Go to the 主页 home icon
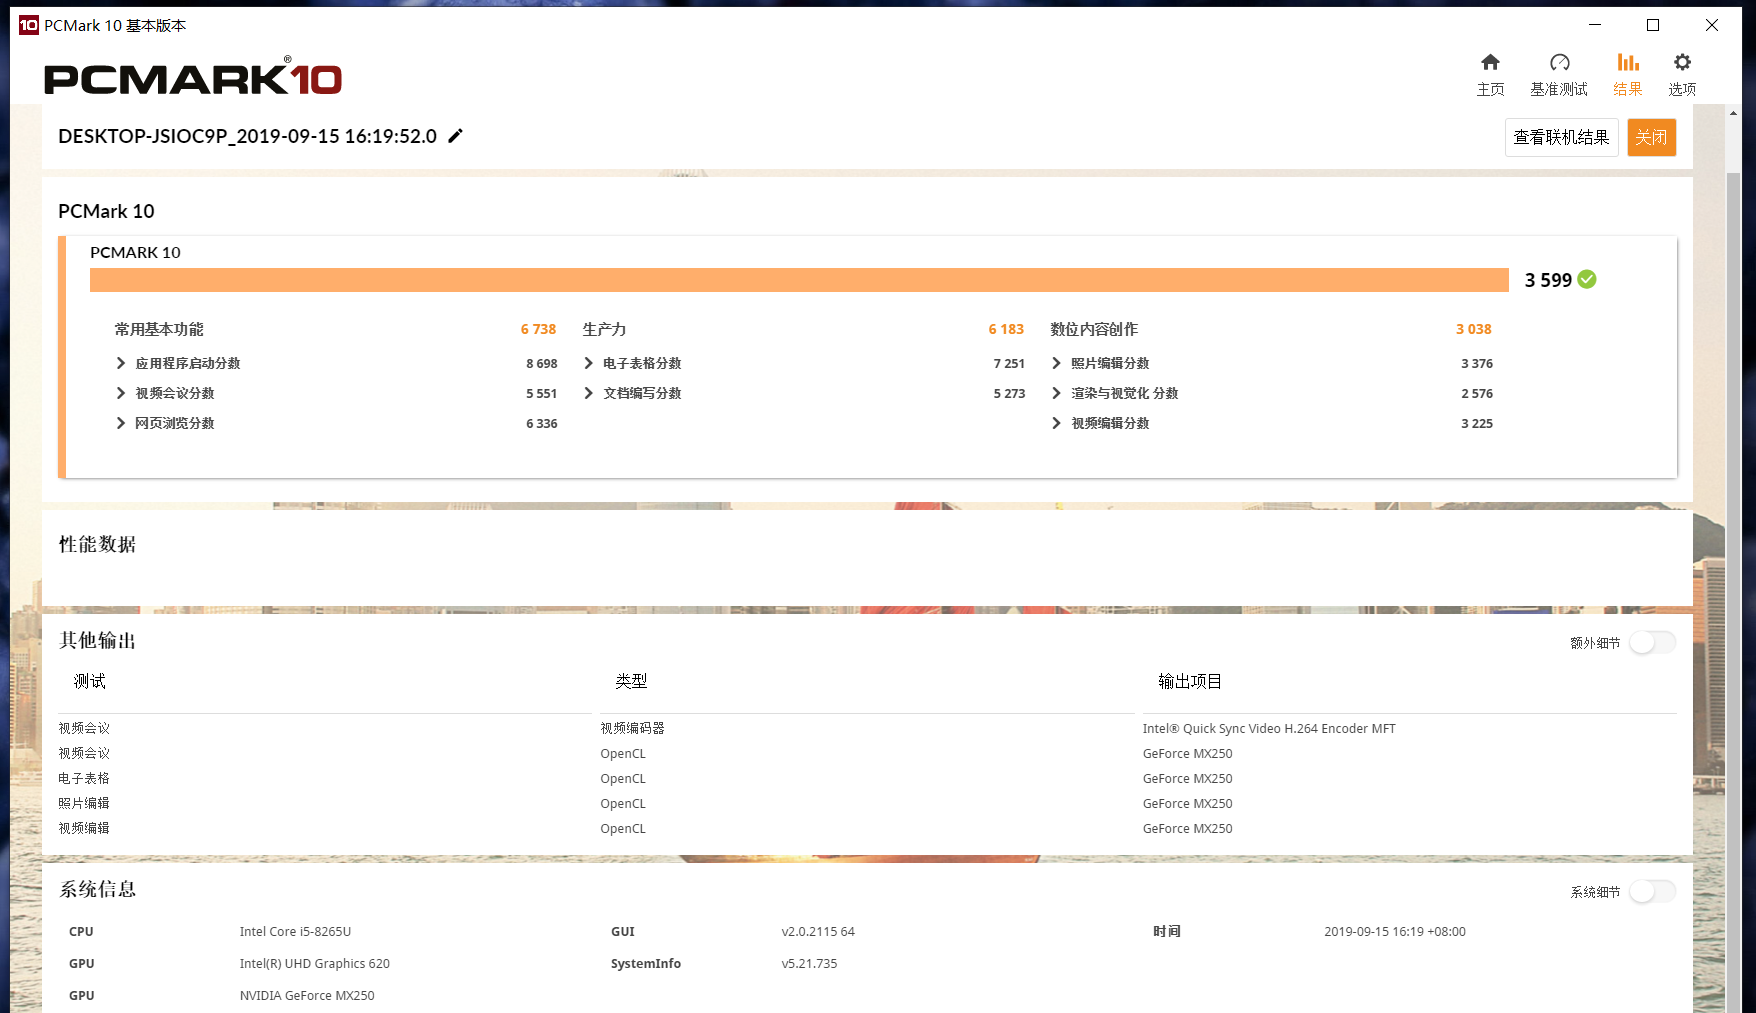1756x1013 pixels. (x=1490, y=62)
